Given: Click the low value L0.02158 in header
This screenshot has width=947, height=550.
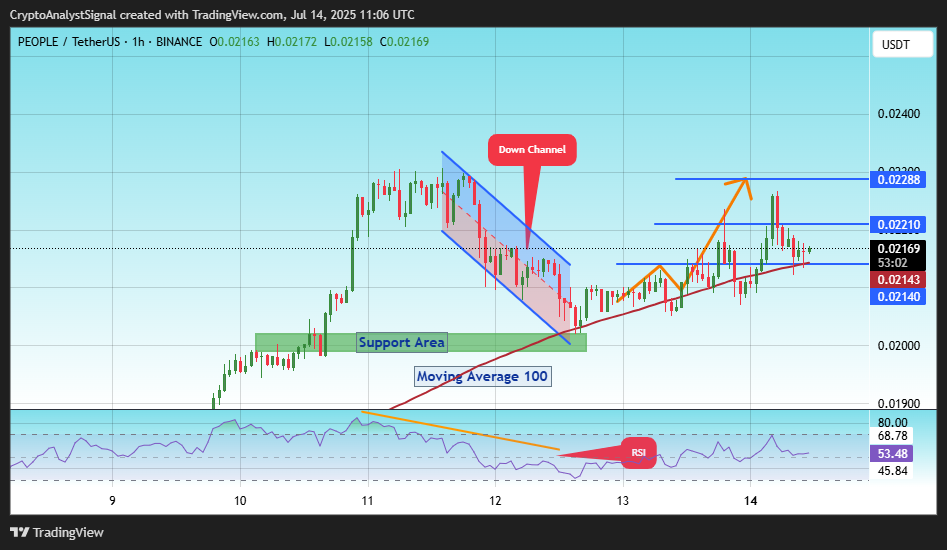Looking at the screenshot, I should pos(348,42).
